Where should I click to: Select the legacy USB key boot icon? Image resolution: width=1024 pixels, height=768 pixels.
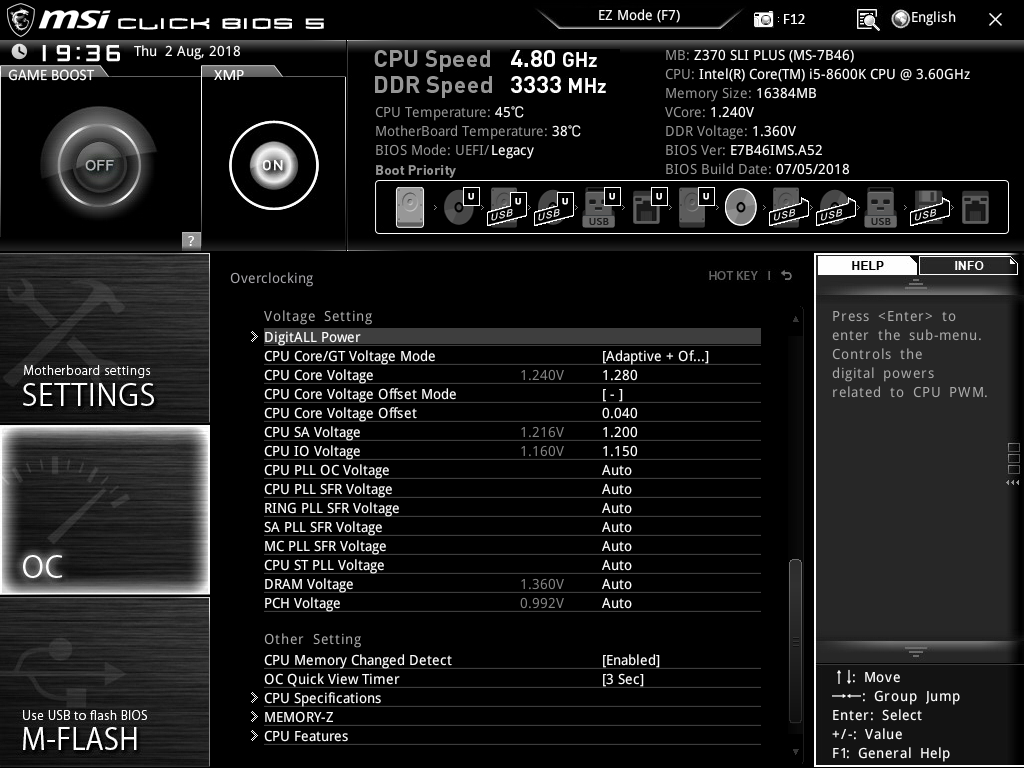click(x=880, y=208)
